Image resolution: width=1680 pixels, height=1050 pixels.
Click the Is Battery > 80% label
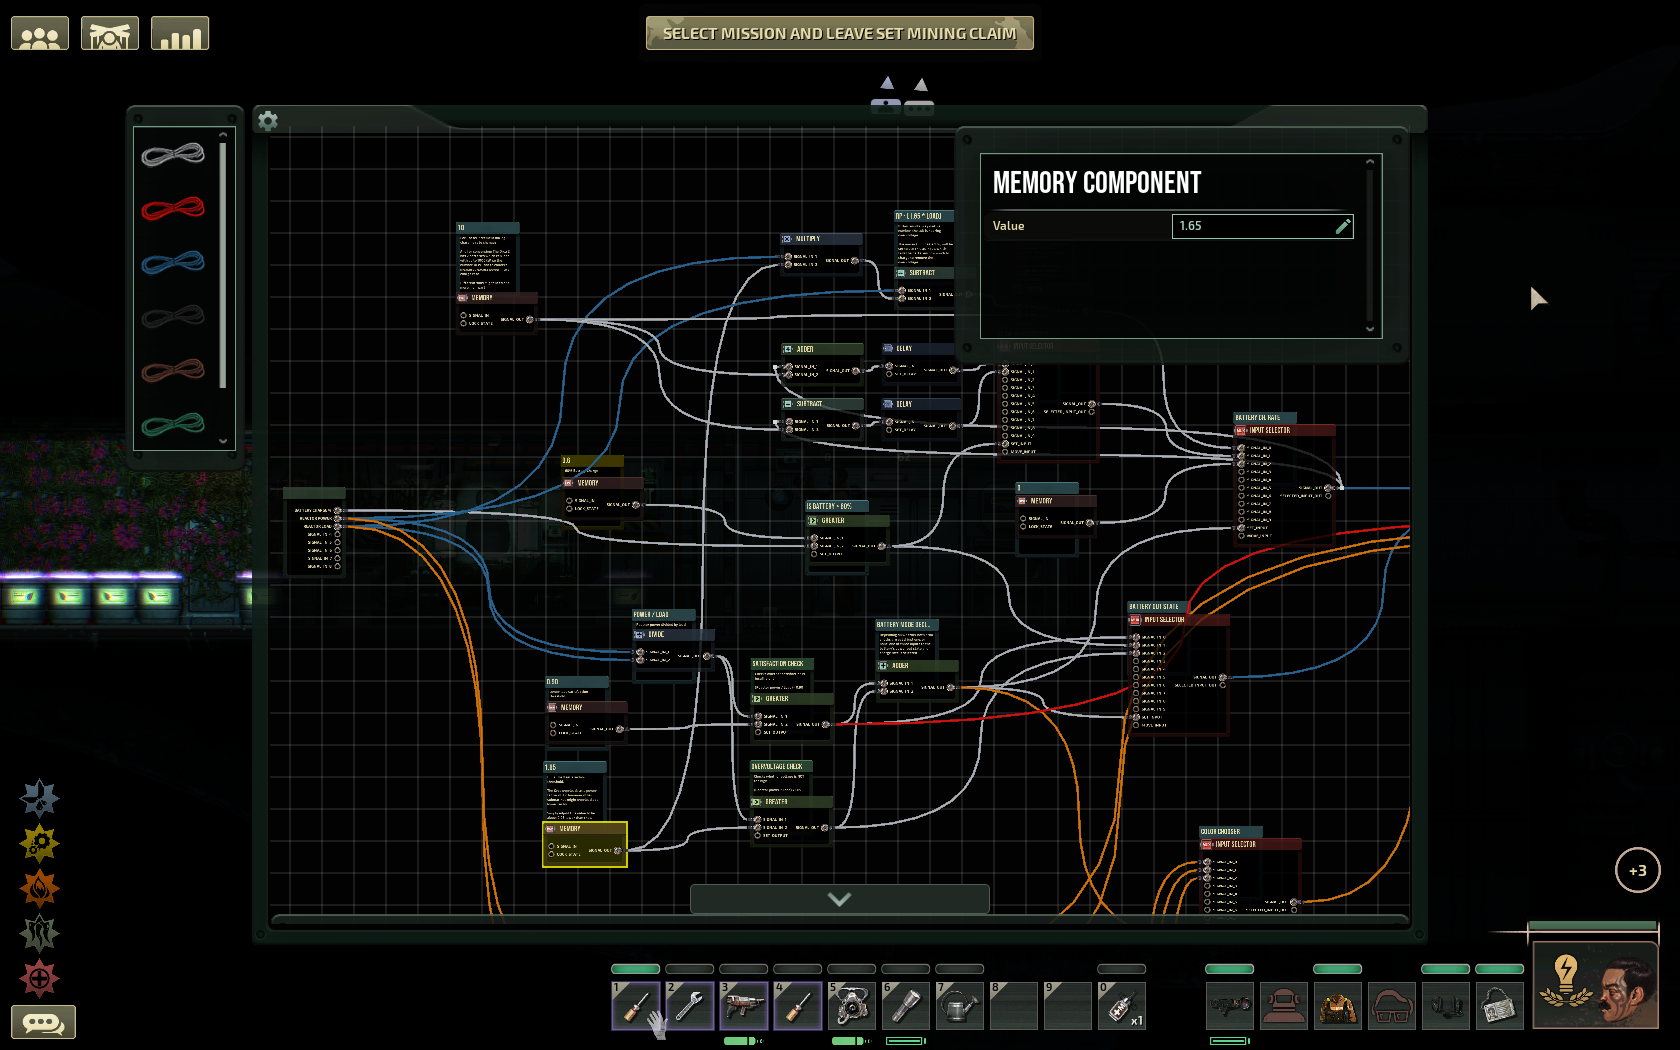tap(837, 506)
